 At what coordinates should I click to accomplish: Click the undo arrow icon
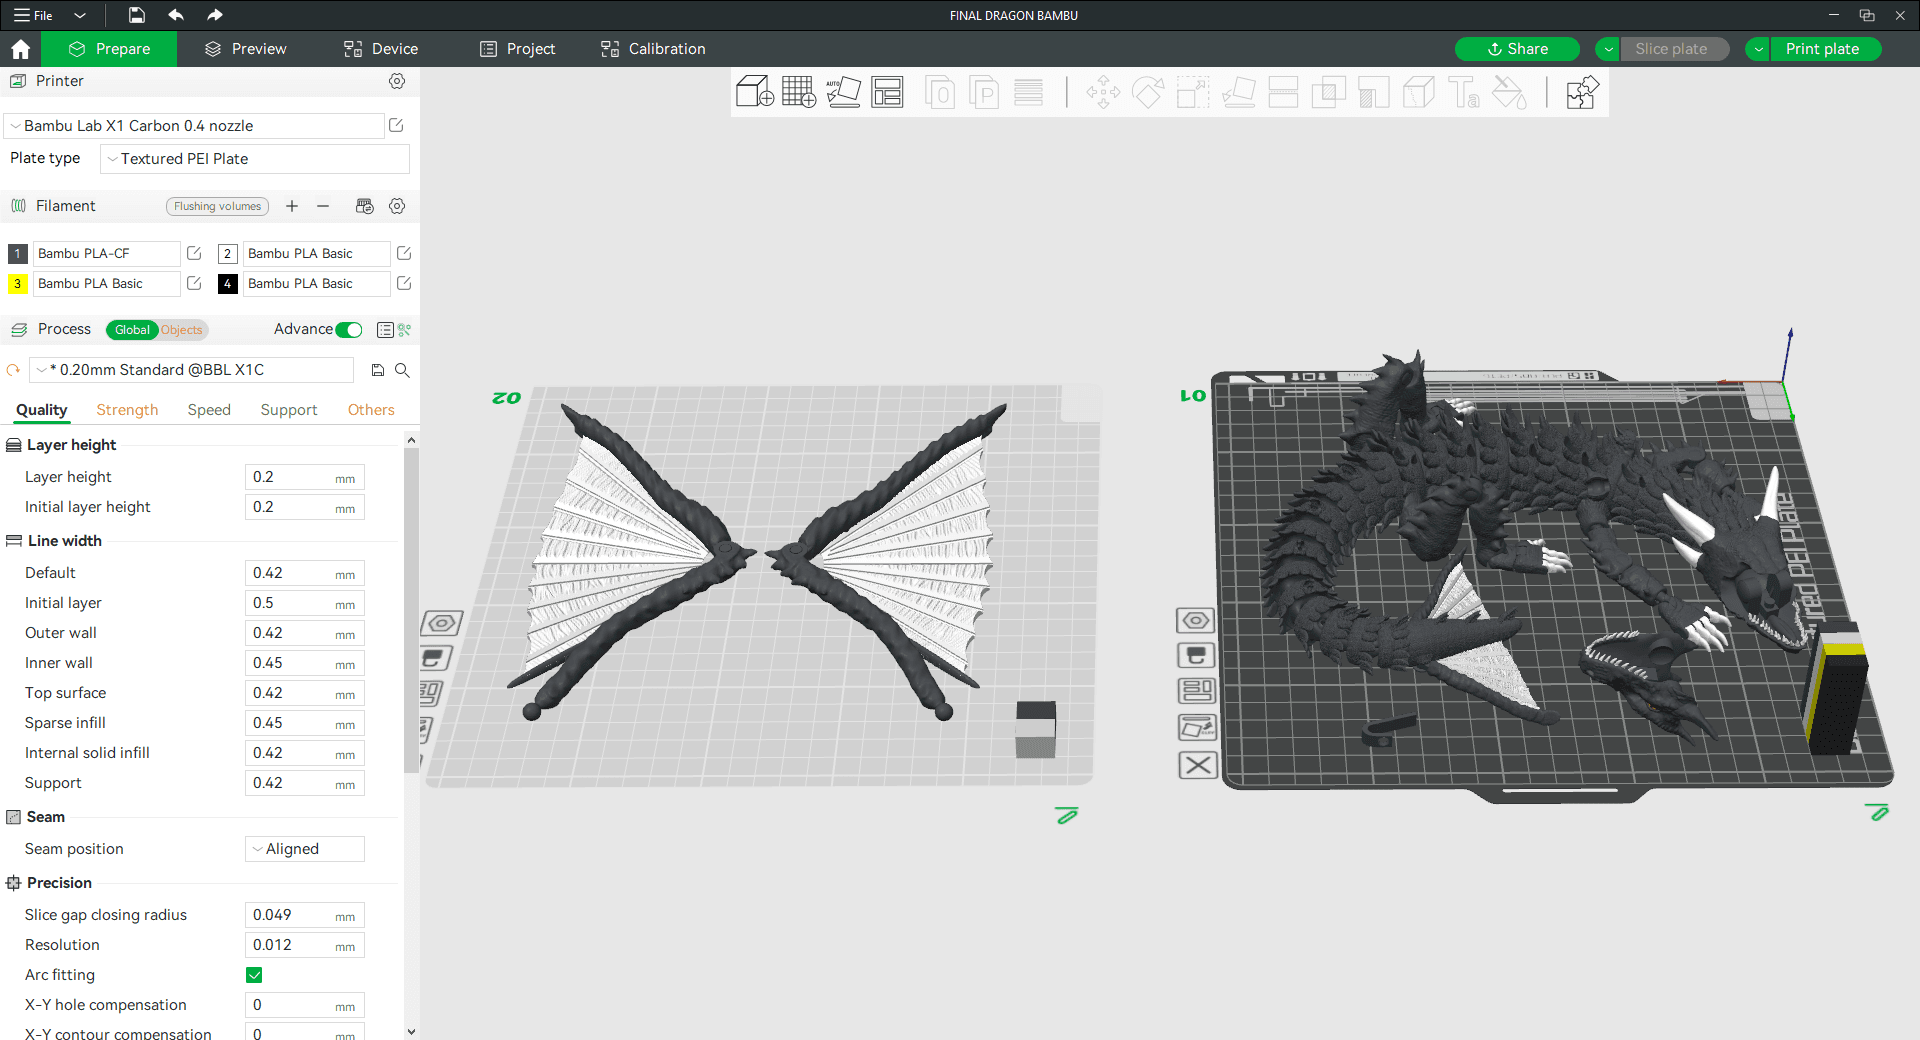(176, 15)
